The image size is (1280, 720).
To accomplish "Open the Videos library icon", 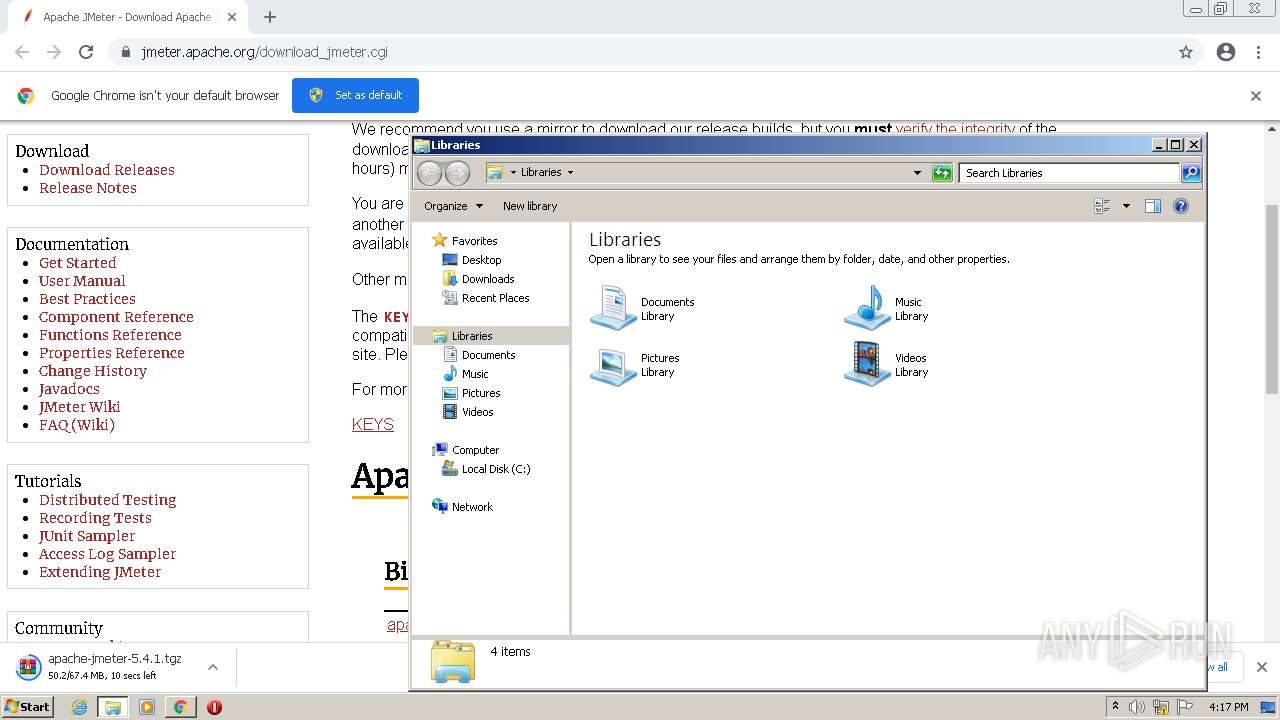I will tap(866, 364).
